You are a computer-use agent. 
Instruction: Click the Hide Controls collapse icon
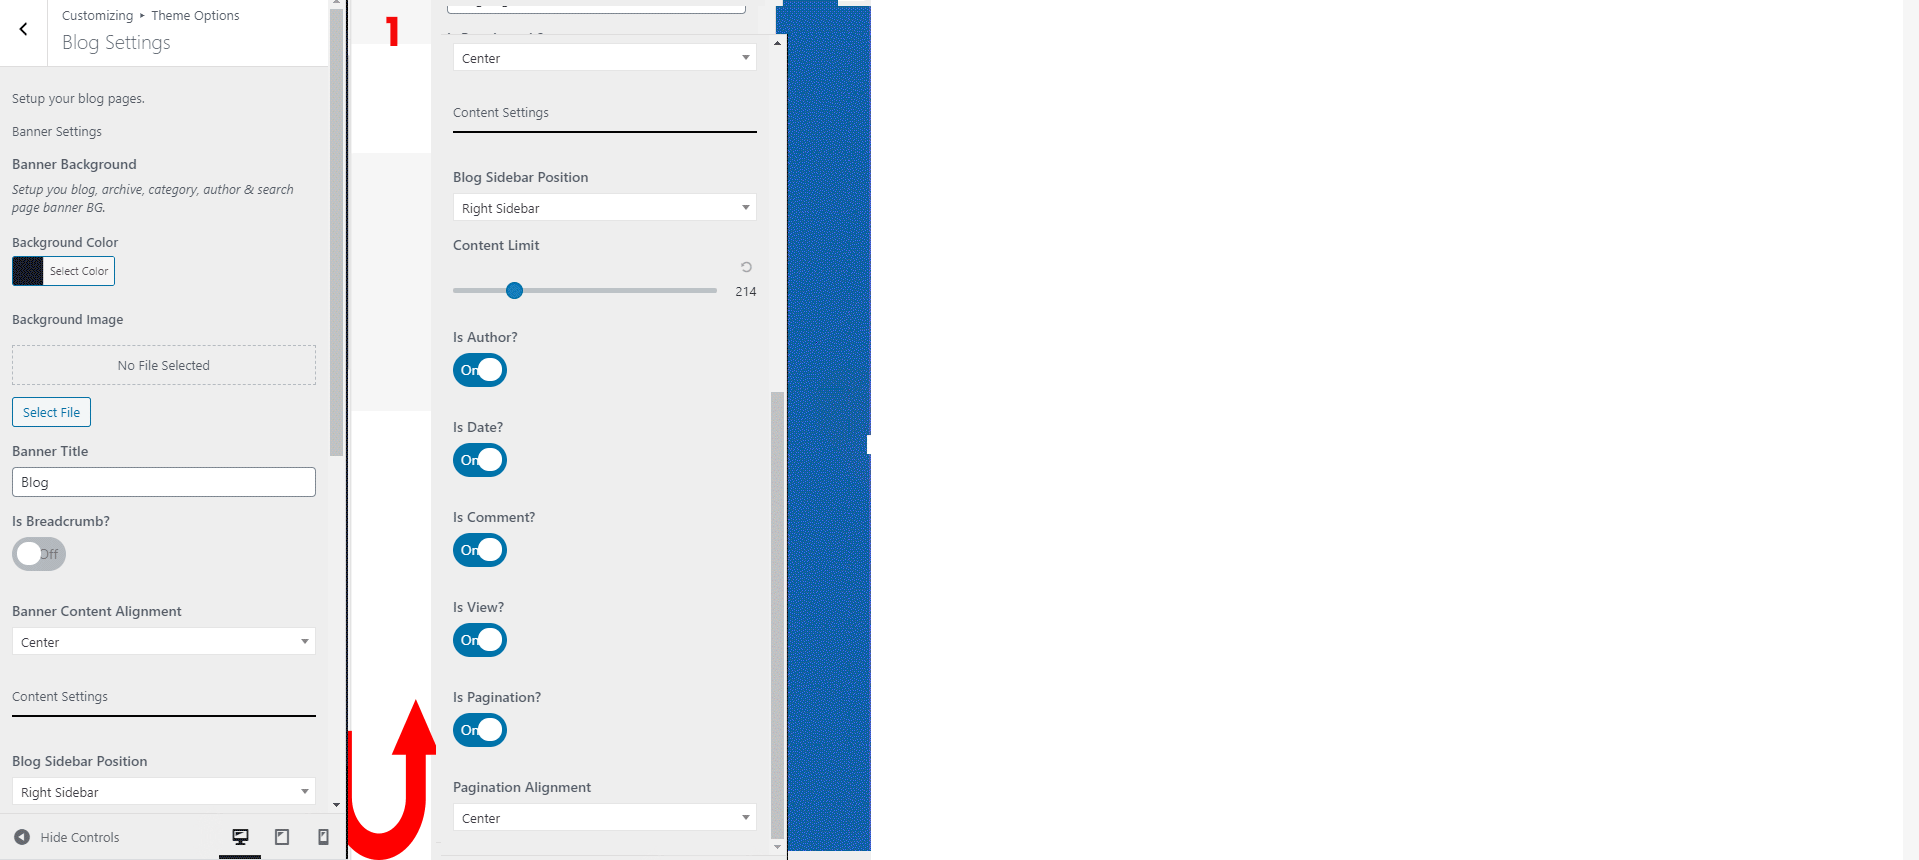pos(22,837)
